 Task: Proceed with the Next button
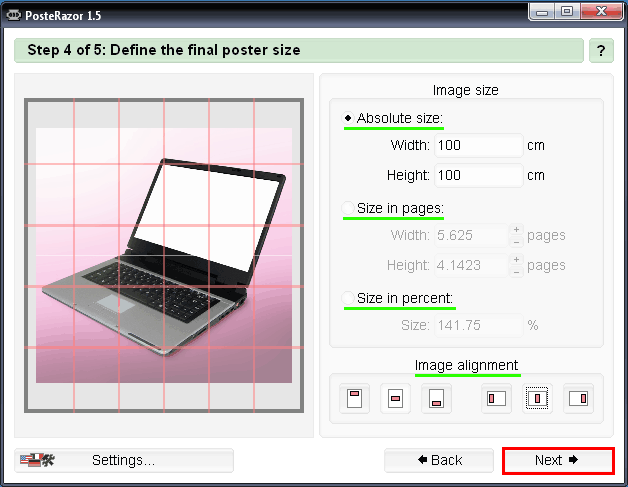(558, 460)
